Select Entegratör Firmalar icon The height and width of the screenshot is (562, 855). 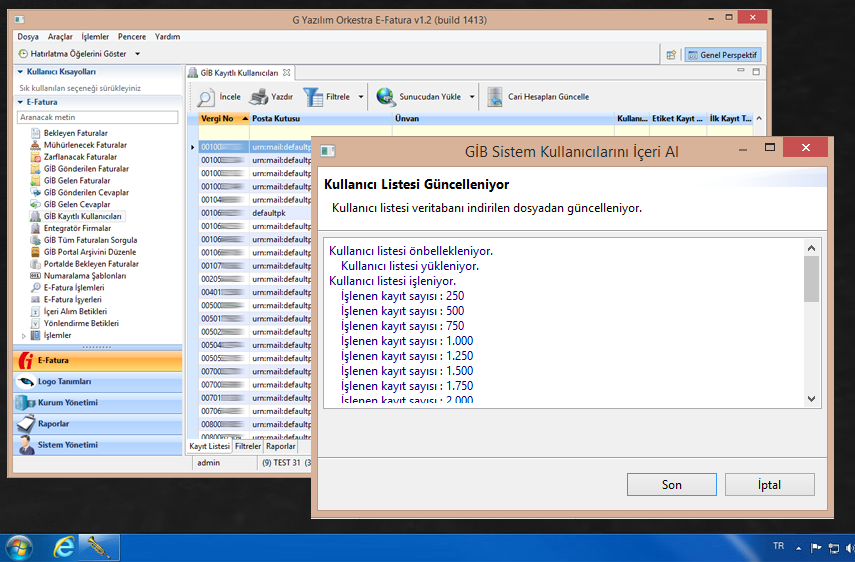tap(35, 228)
